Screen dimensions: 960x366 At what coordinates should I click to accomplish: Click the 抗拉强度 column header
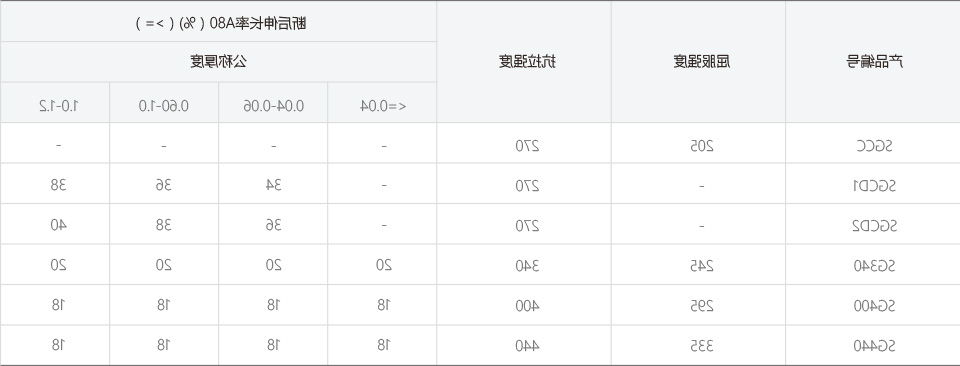(523, 62)
